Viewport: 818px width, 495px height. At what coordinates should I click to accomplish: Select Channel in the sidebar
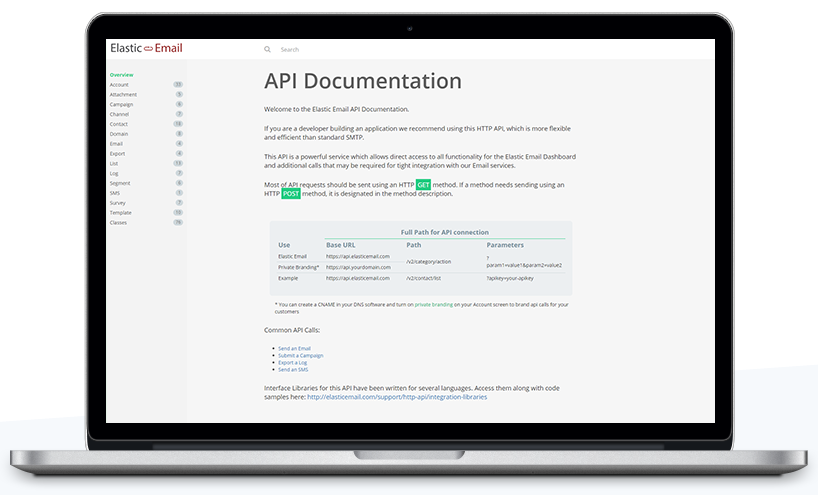[119, 114]
